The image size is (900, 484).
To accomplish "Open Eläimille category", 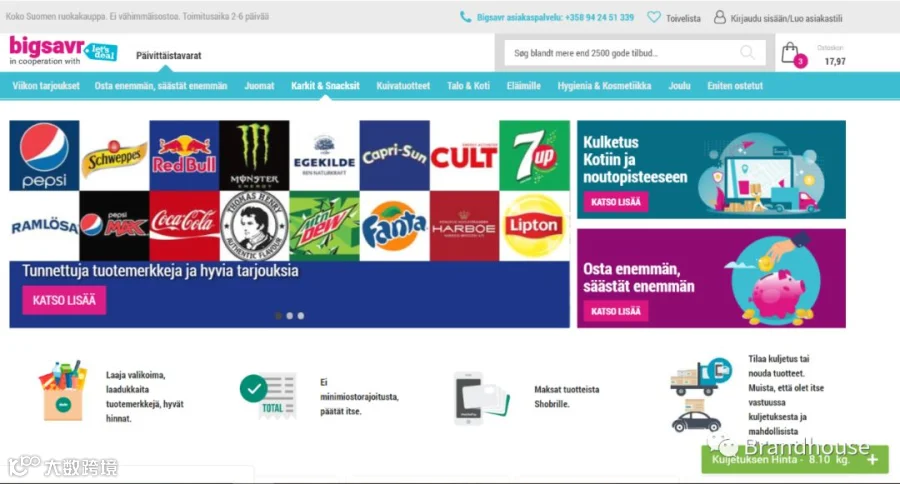I will pyautogui.click(x=523, y=86).
